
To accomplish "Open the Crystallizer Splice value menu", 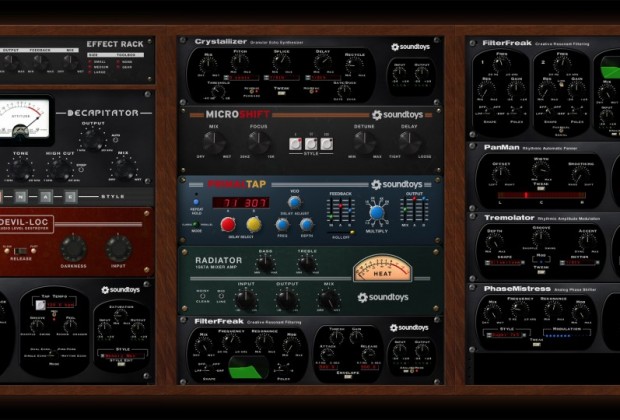I will tap(282, 78).
